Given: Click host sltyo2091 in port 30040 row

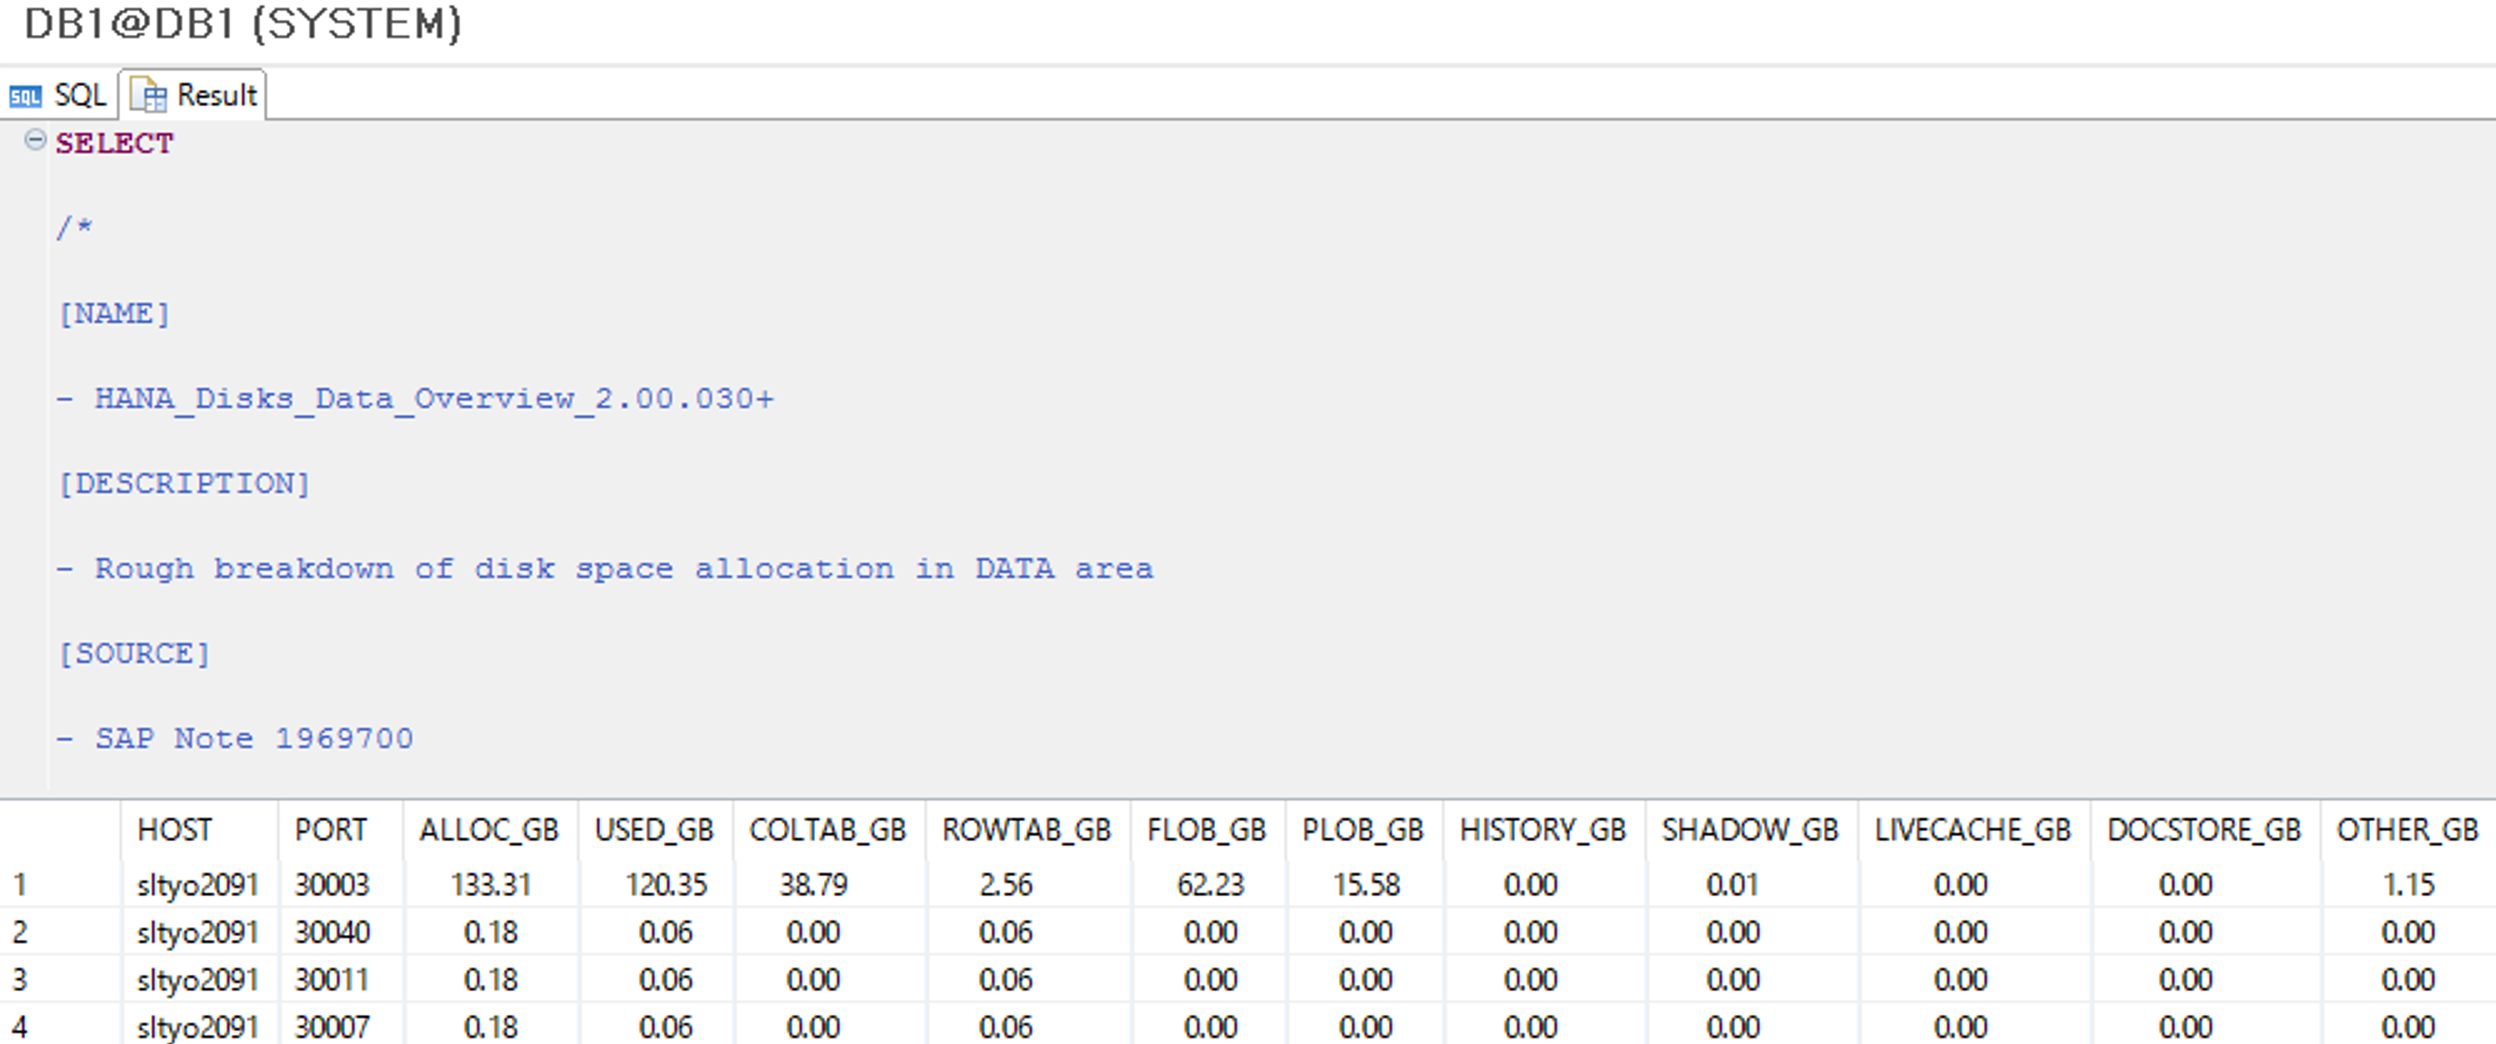Looking at the screenshot, I should [x=198, y=933].
